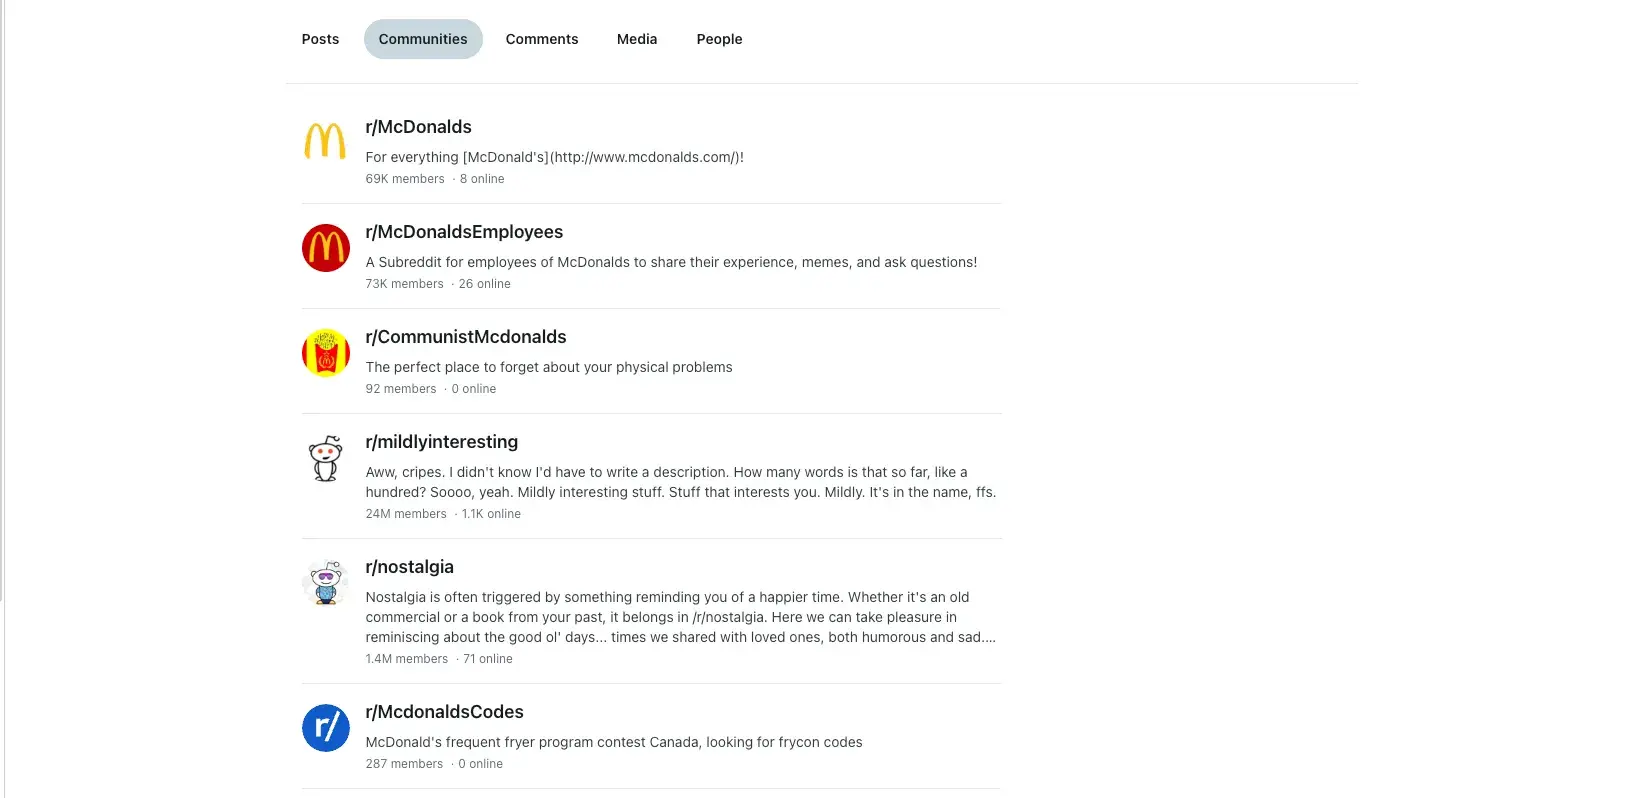Switch to the Posts tab
Screen dimensions: 1632x798
[320, 39]
